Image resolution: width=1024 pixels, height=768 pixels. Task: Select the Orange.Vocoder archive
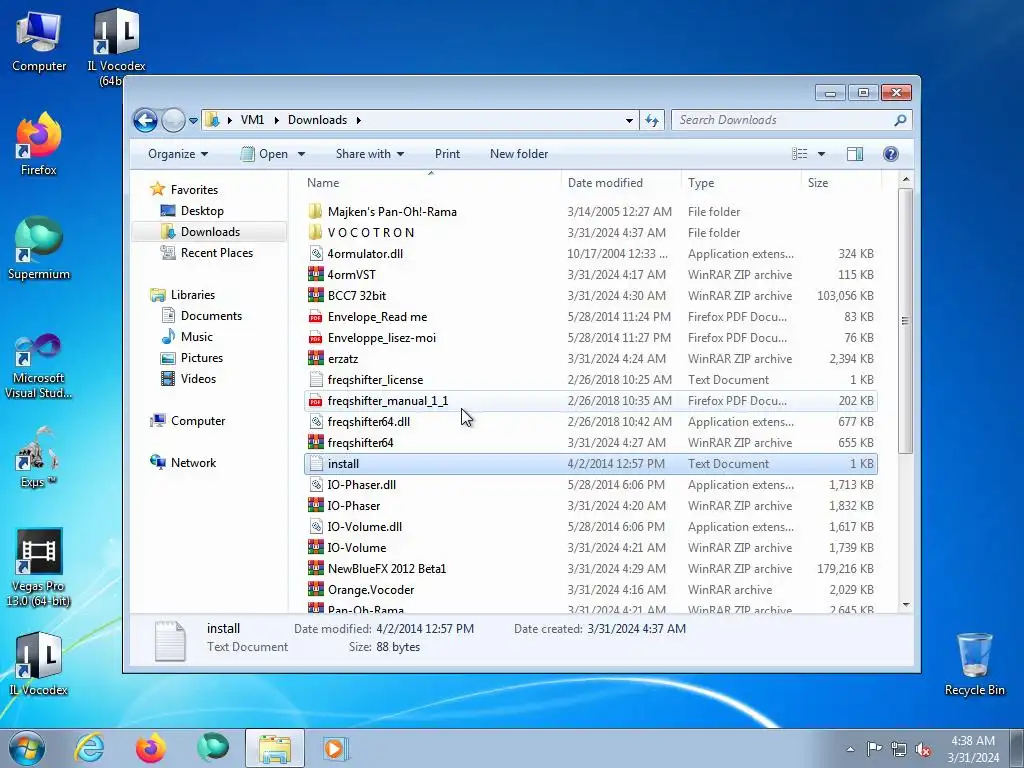(x=590, y=590)
